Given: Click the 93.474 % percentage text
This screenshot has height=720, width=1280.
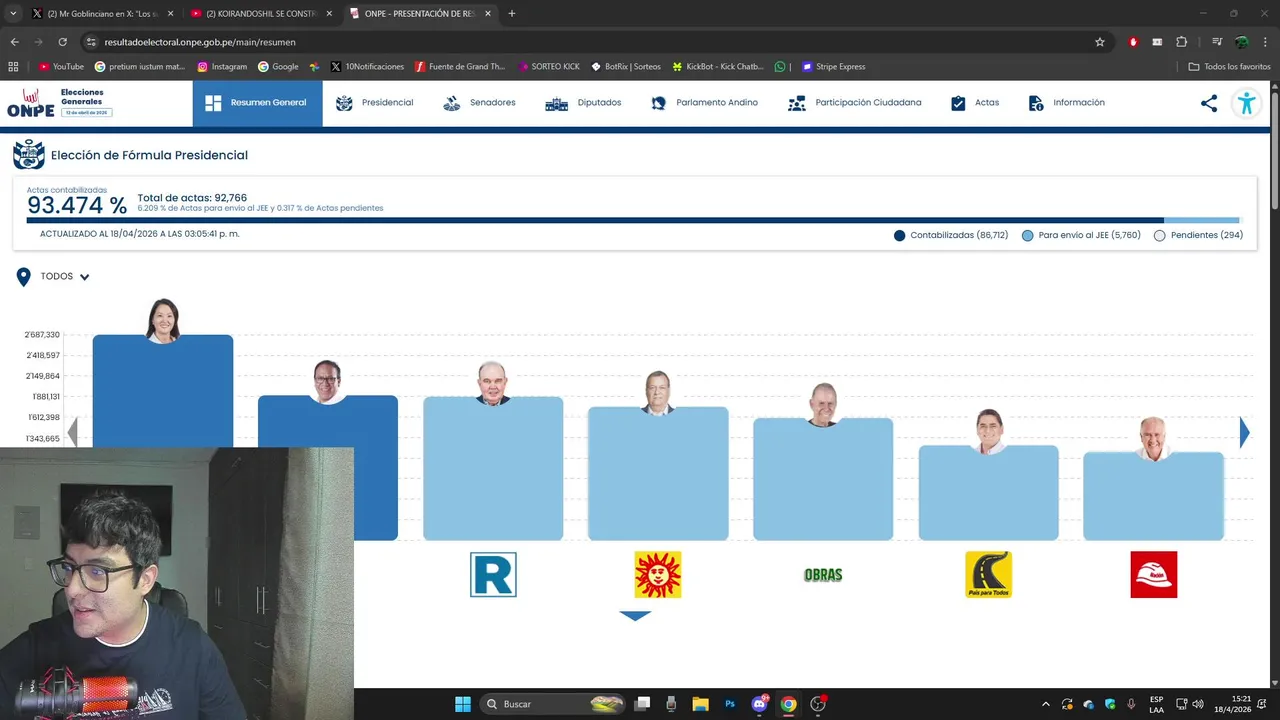Looking at the screenshot, I should pyautogui.click(x=77, y=206).
